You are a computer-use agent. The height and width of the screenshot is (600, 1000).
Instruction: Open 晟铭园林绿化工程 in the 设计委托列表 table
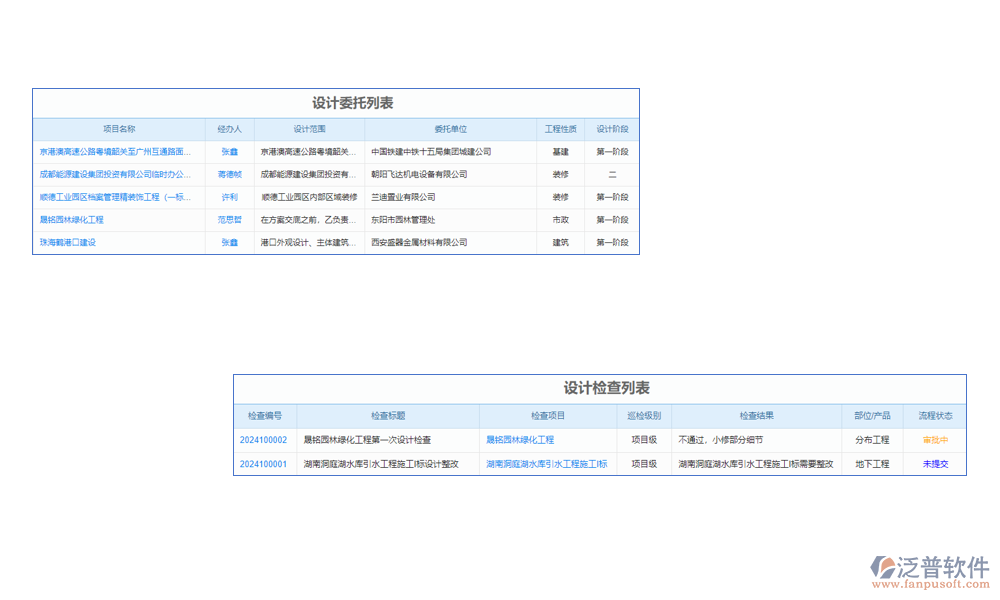pyautogui.click(x=72, y=219)
